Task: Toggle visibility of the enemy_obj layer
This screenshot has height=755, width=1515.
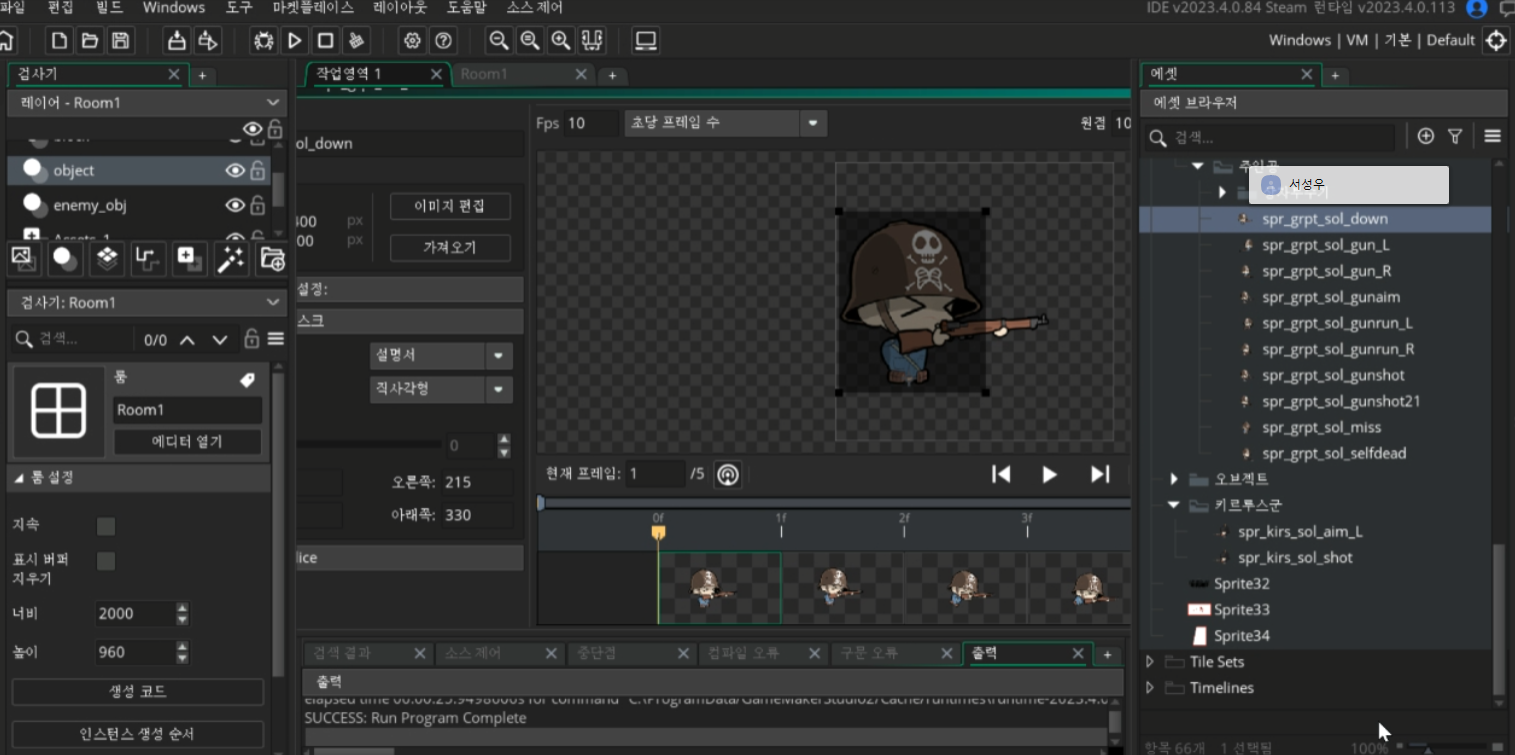Action: [x=235, y=205]
